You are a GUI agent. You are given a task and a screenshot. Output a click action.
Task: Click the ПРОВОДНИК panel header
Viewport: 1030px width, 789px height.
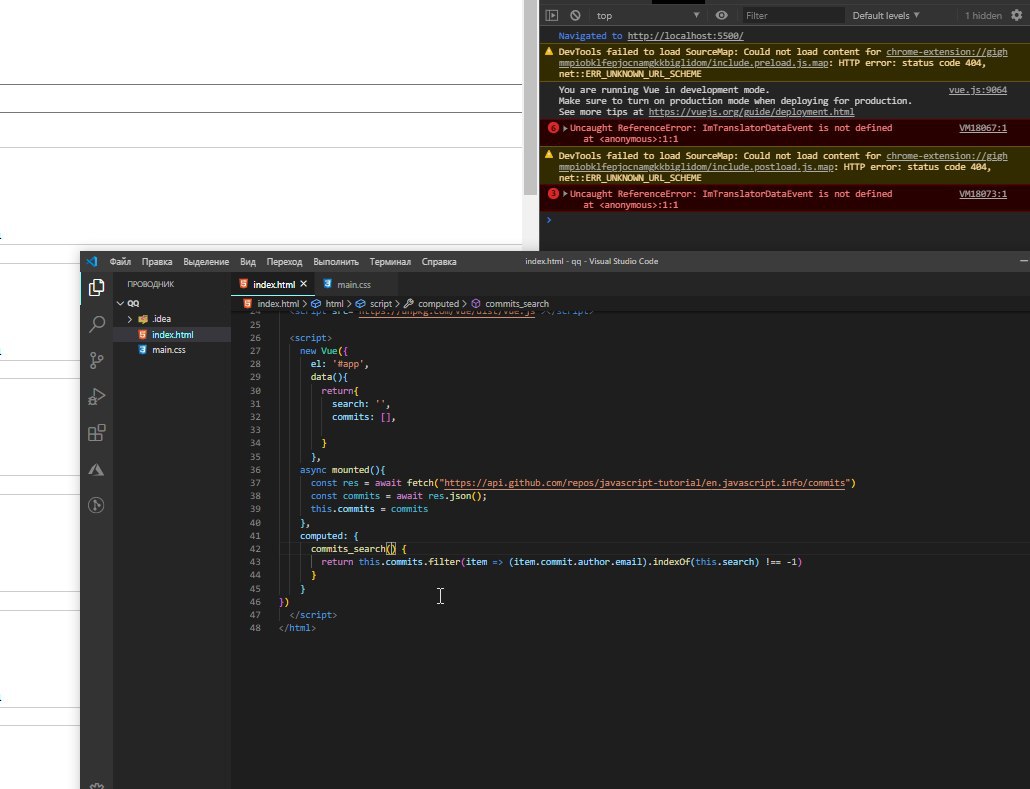(150, 284)
